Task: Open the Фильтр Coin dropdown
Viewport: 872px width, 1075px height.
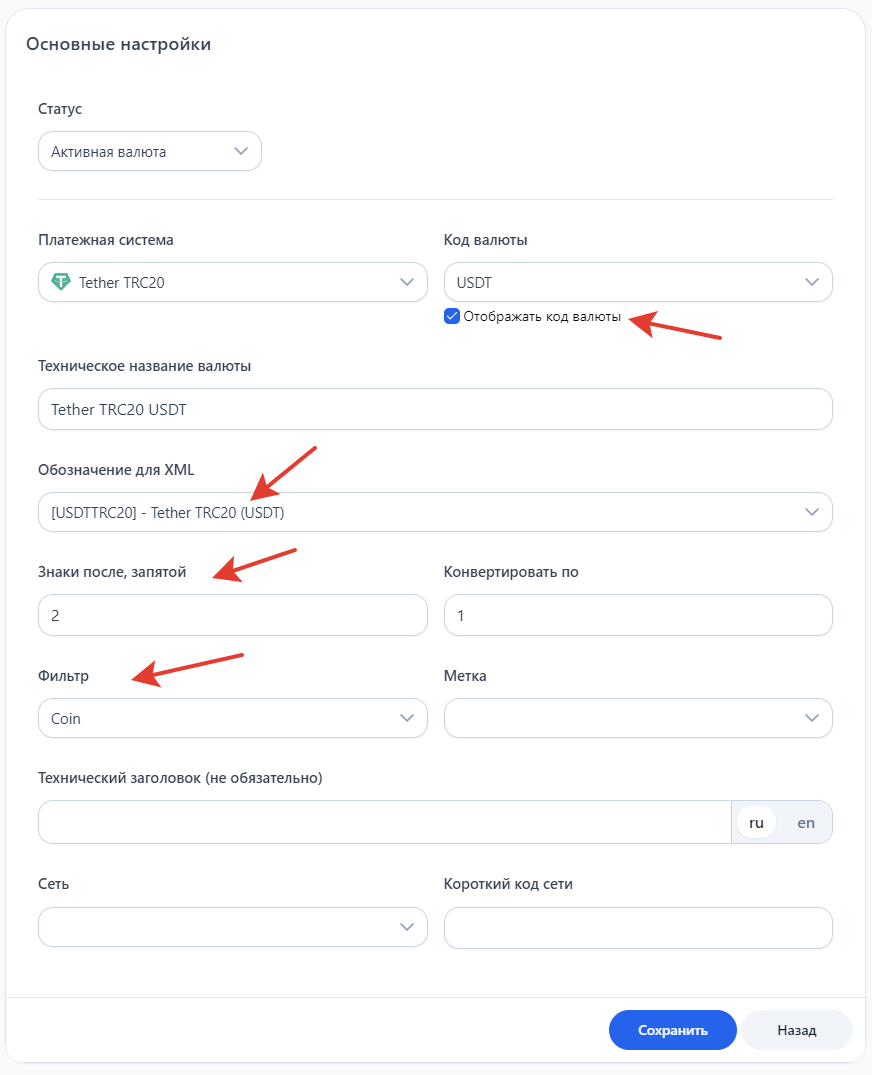Action: point(232,718)
